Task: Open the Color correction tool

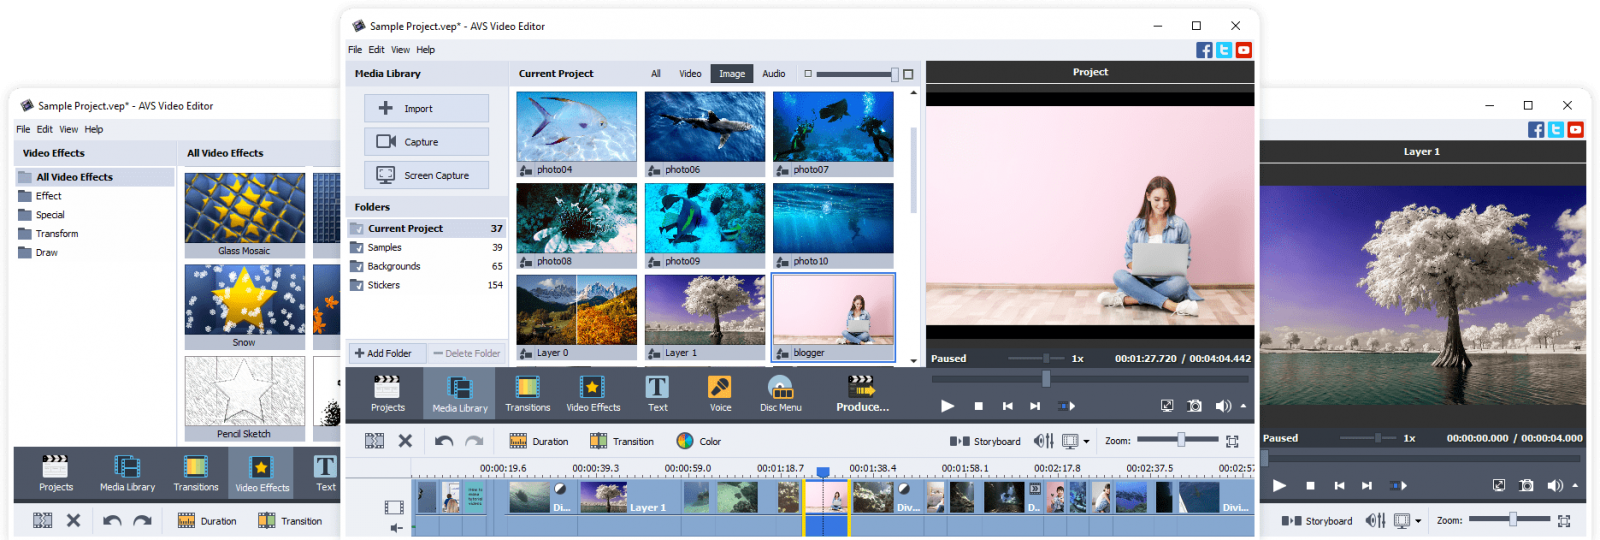Action: click(698, 441)
